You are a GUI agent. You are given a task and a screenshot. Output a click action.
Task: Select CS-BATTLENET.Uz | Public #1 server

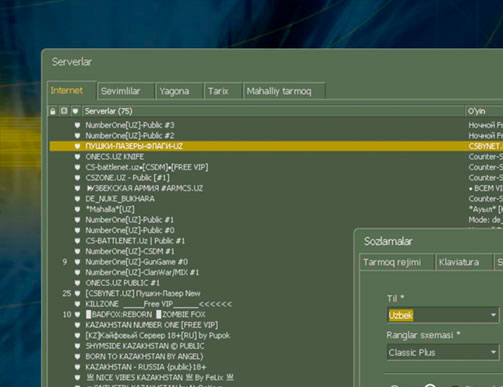pos(135,241)
